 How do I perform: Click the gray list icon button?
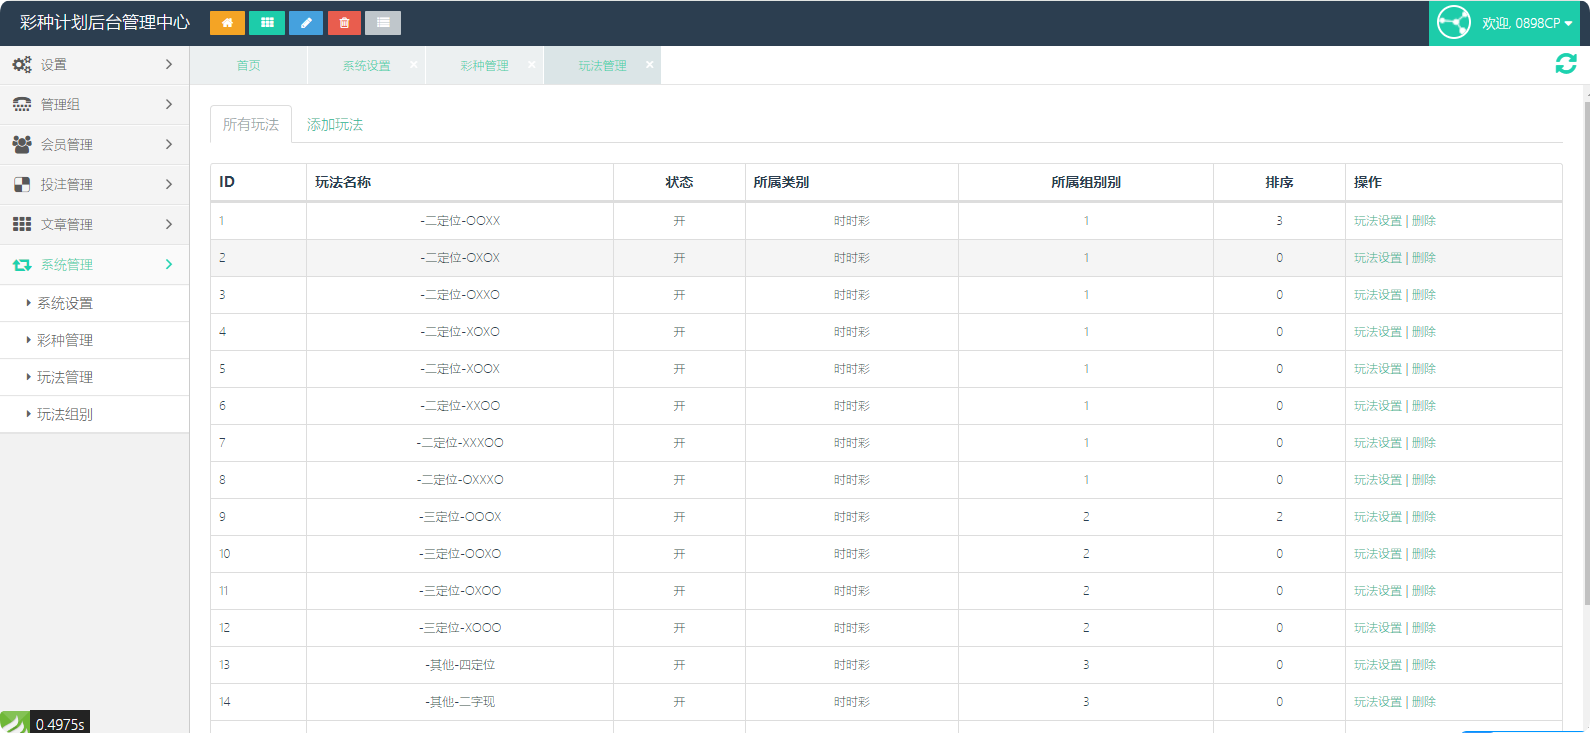(383, 23)
